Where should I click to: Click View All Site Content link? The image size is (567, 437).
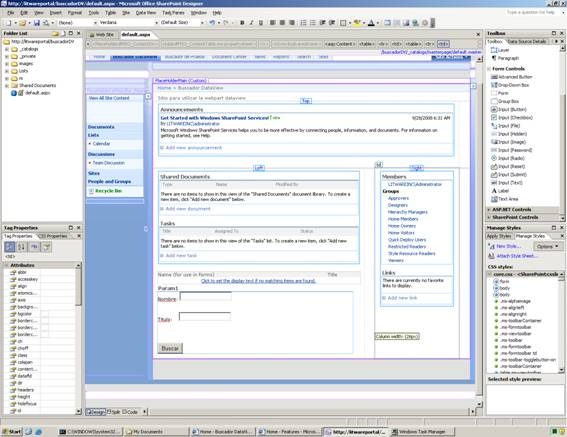pyautogui.click(x=109, y=98)
